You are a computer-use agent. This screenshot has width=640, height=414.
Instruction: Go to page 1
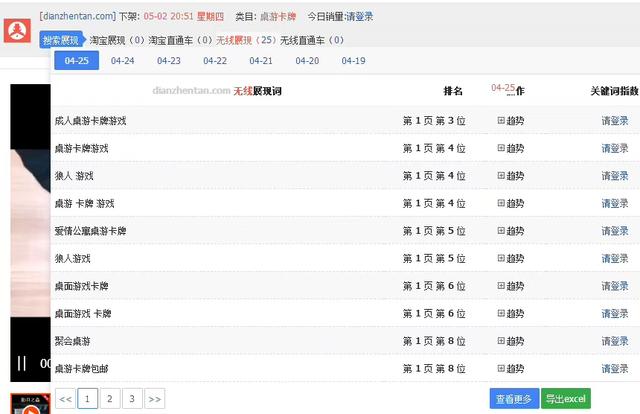click(x=87, y=398)
